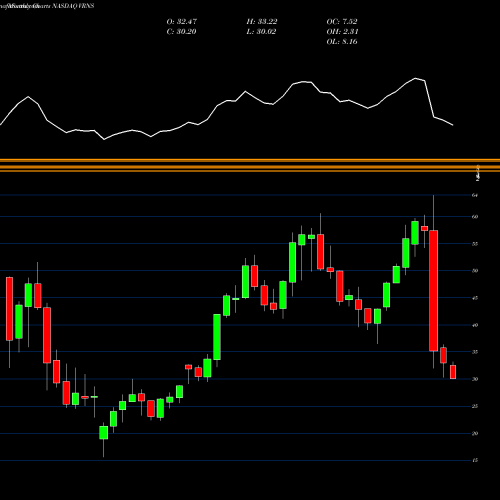This screenshot has width=500, height=500.
Task: Click the 55 price axis label
Action: pyautogui.click(x=475, y=244)
